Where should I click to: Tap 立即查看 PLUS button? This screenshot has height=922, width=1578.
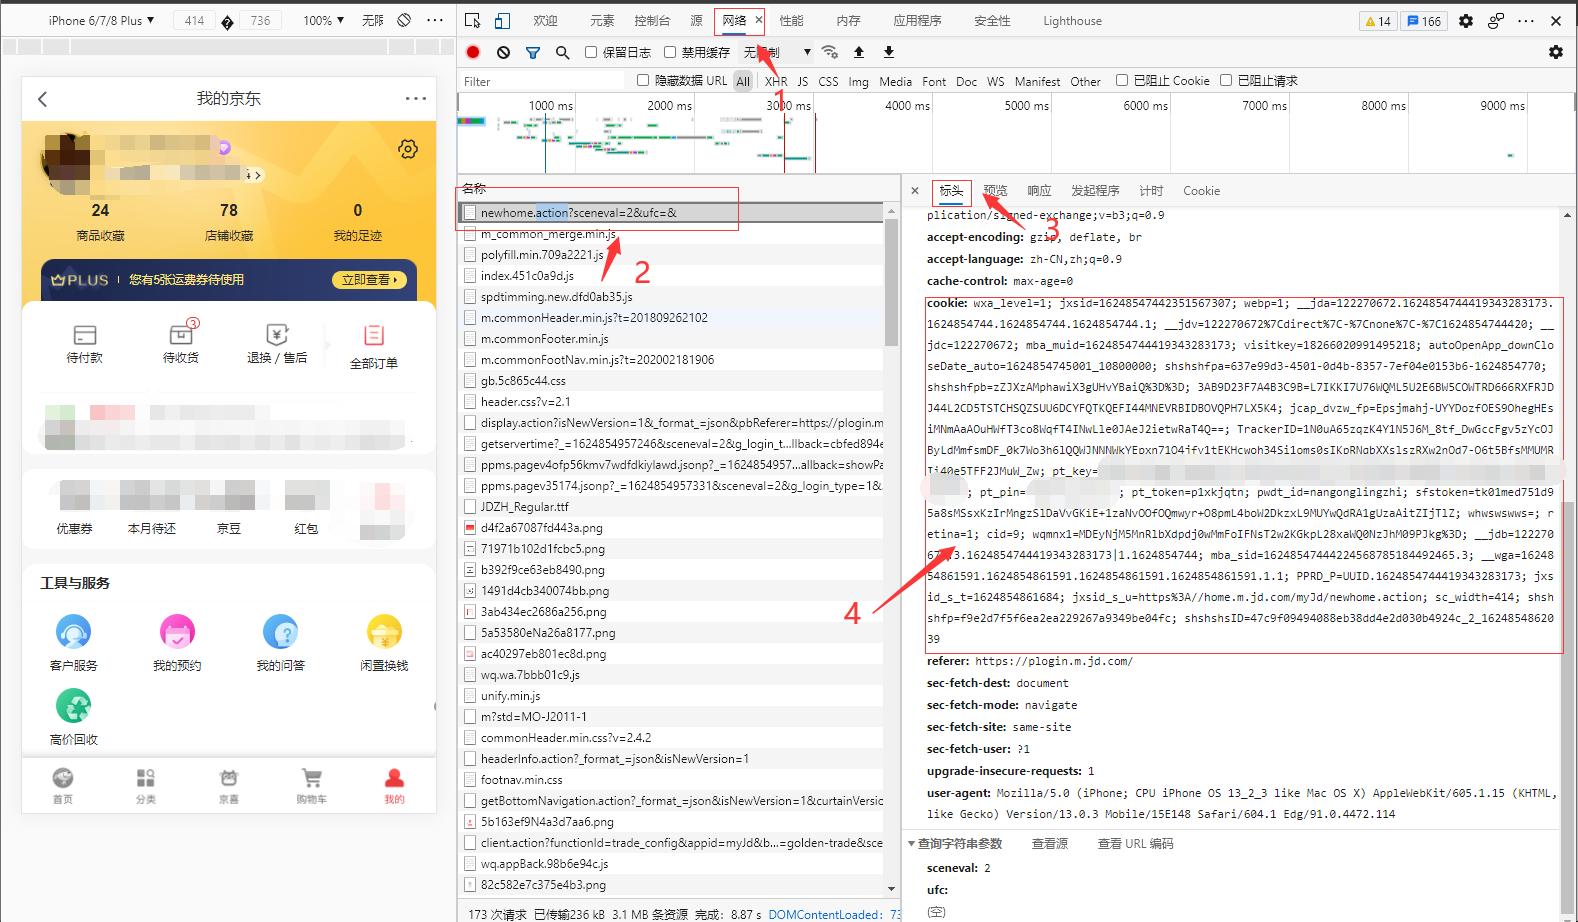[369, 280]
